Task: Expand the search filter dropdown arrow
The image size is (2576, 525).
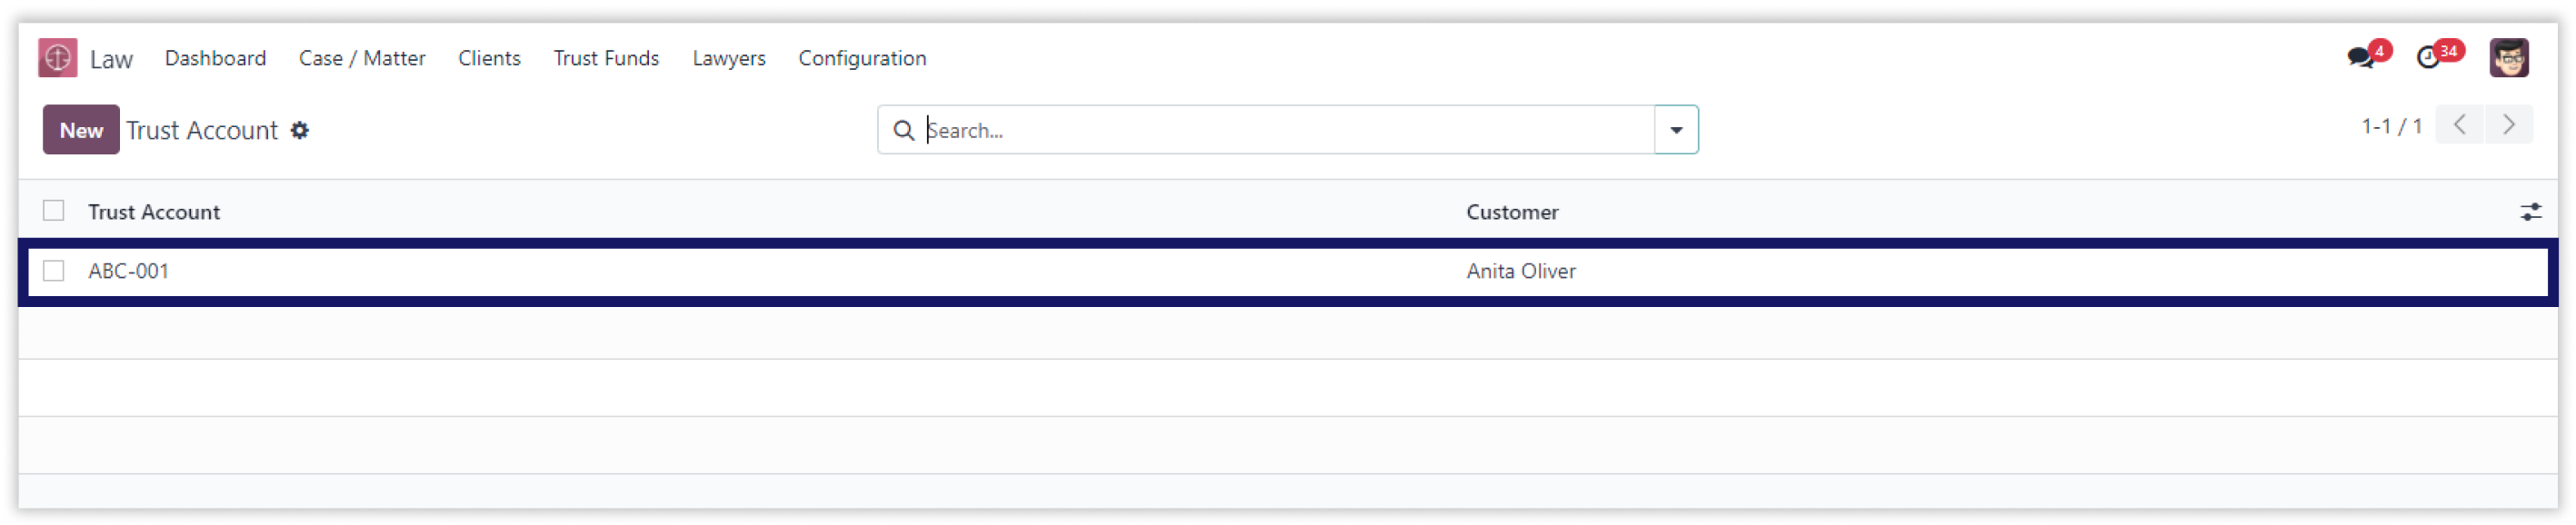Action: [x=1677, y=130]
